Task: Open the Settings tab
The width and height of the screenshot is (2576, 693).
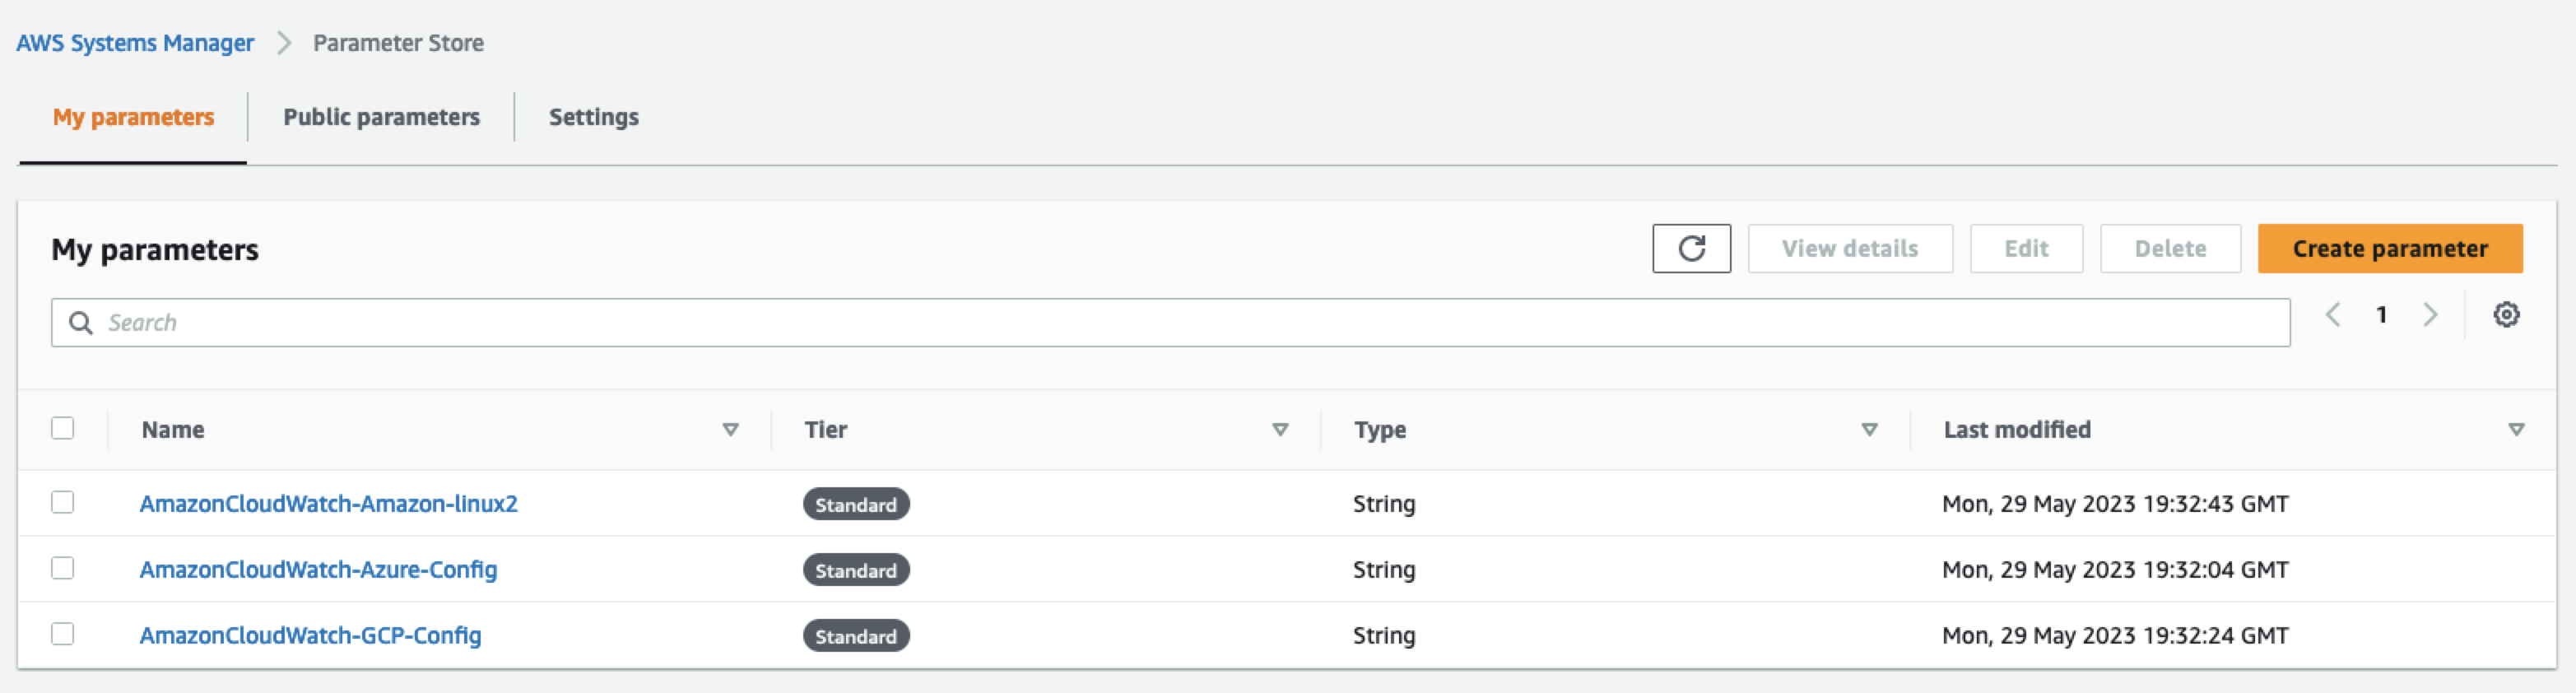Action: click(593, 117)
